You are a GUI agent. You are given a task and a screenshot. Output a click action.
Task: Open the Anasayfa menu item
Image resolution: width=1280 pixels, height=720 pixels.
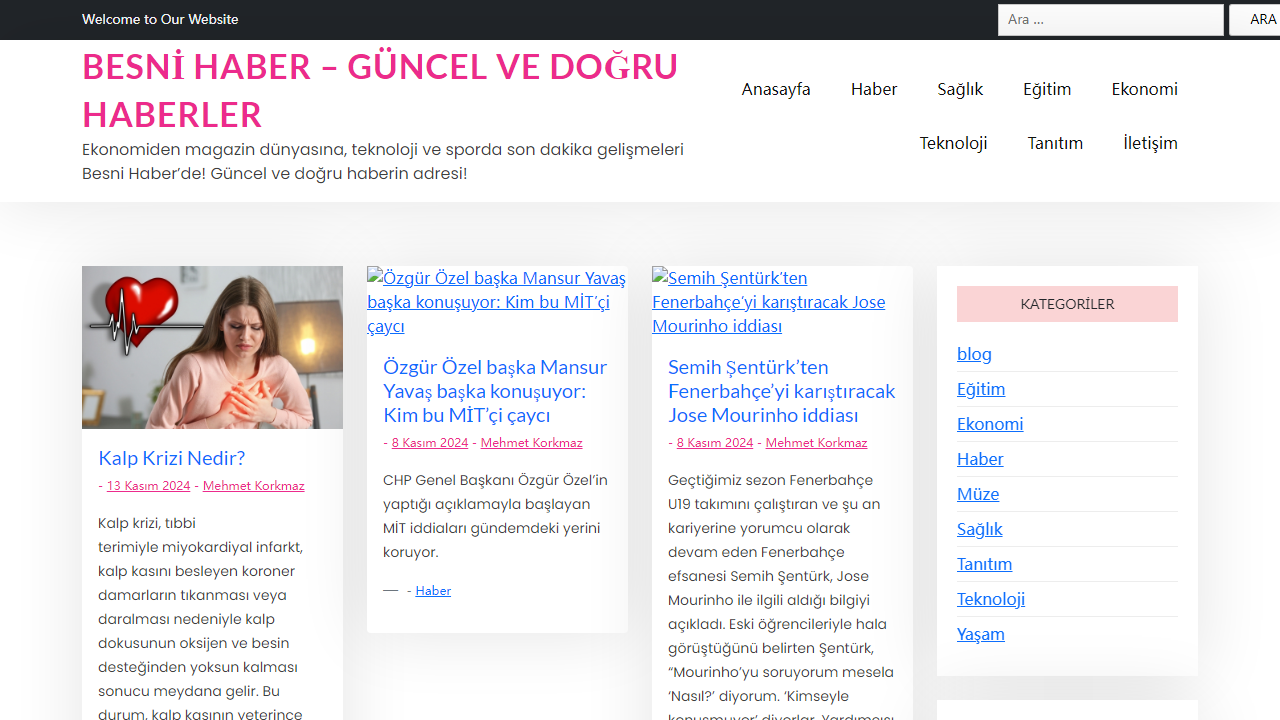(x=775, y=89)
